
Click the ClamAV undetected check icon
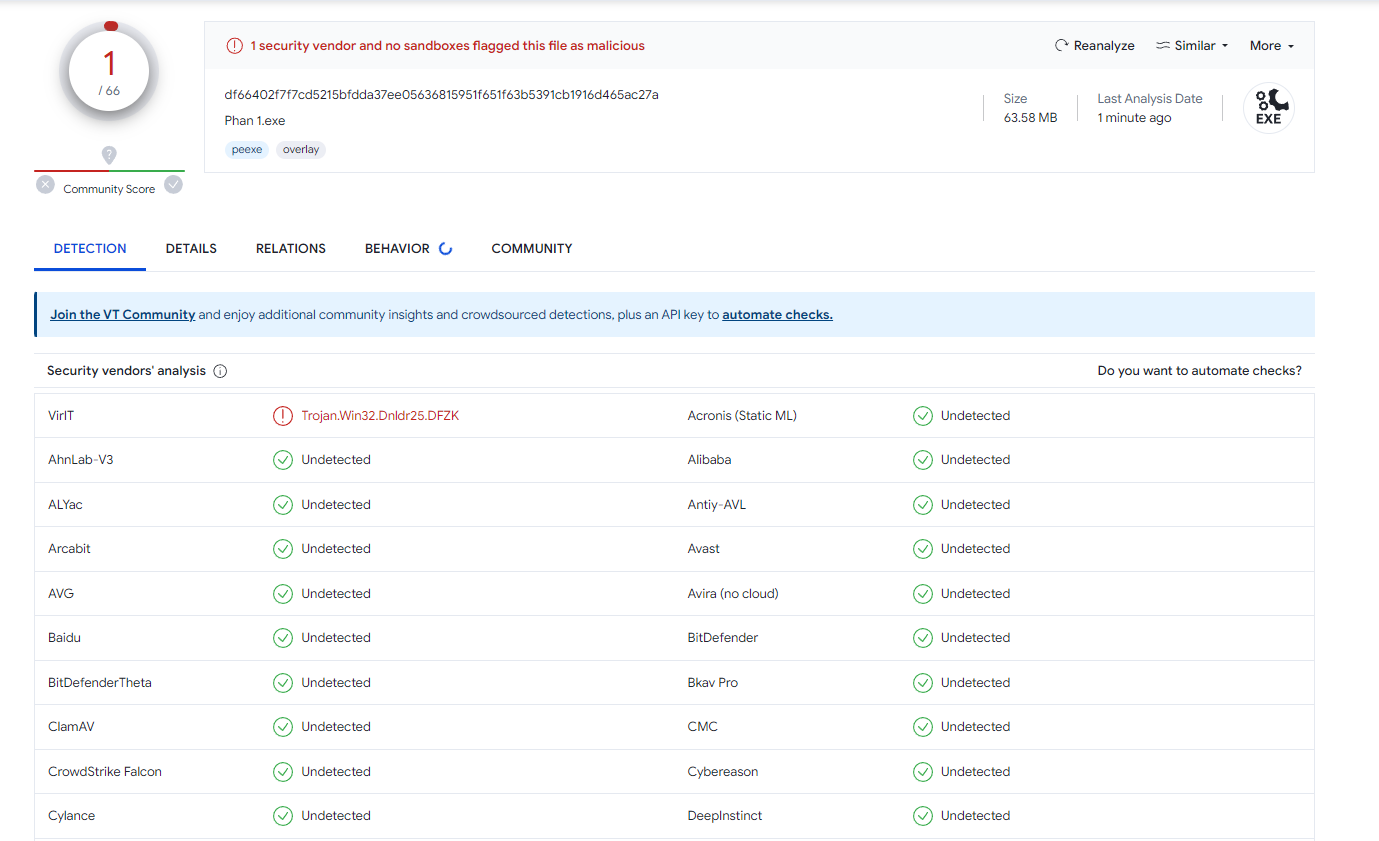(283, 727)
